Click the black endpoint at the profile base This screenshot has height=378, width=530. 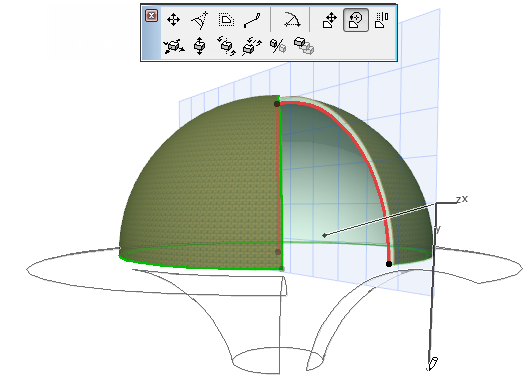(389, 264)
